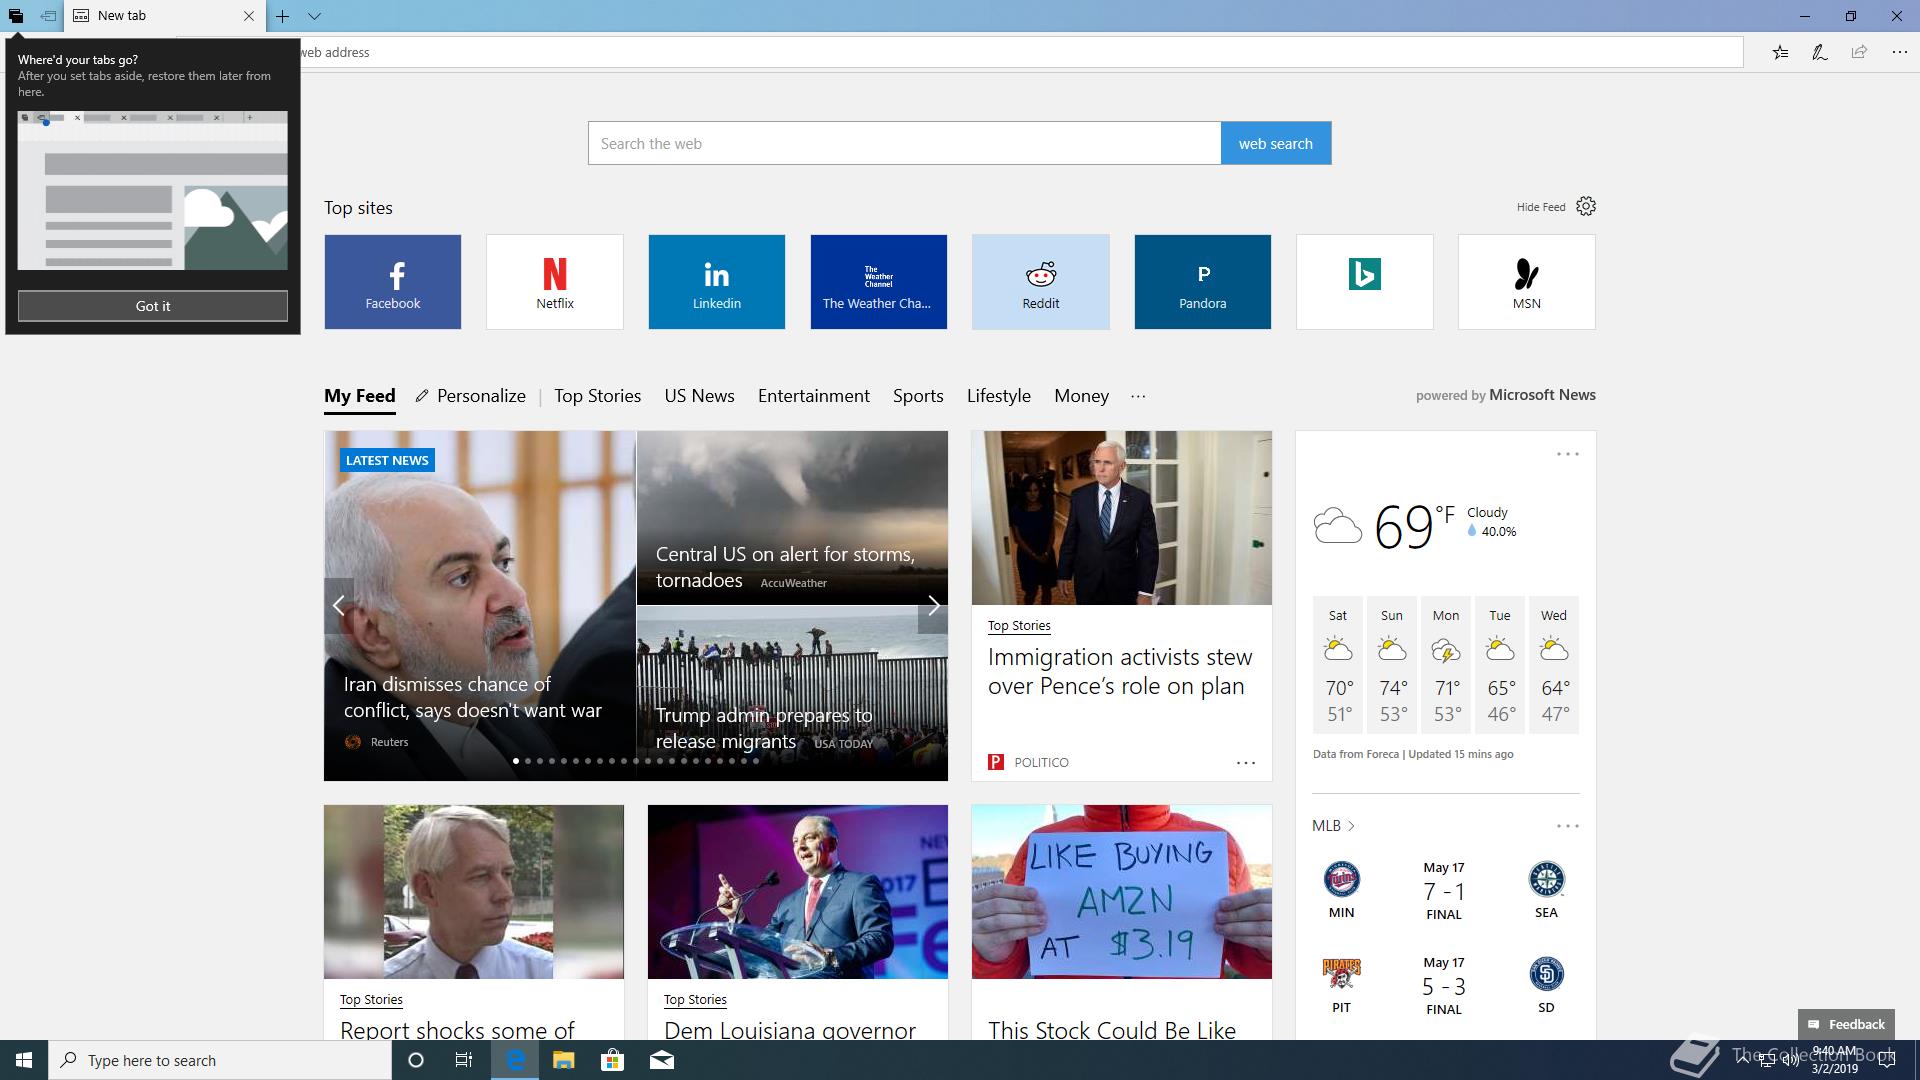Open the MLB scores link

(1333, 826)
